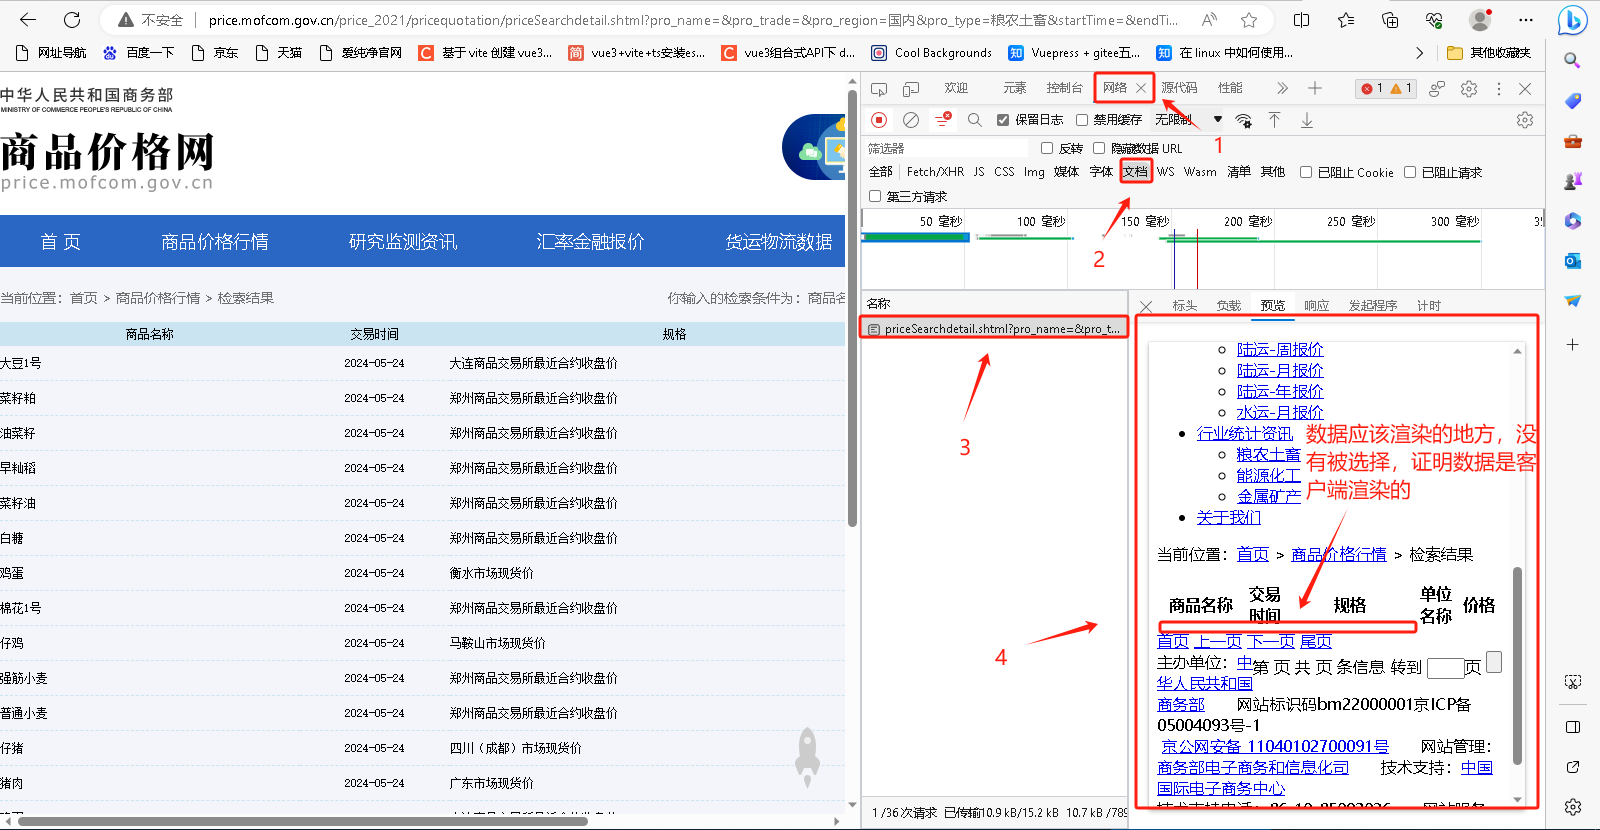Open the browser settings and more menu
1600x830 pixels.
[1525, 20]
